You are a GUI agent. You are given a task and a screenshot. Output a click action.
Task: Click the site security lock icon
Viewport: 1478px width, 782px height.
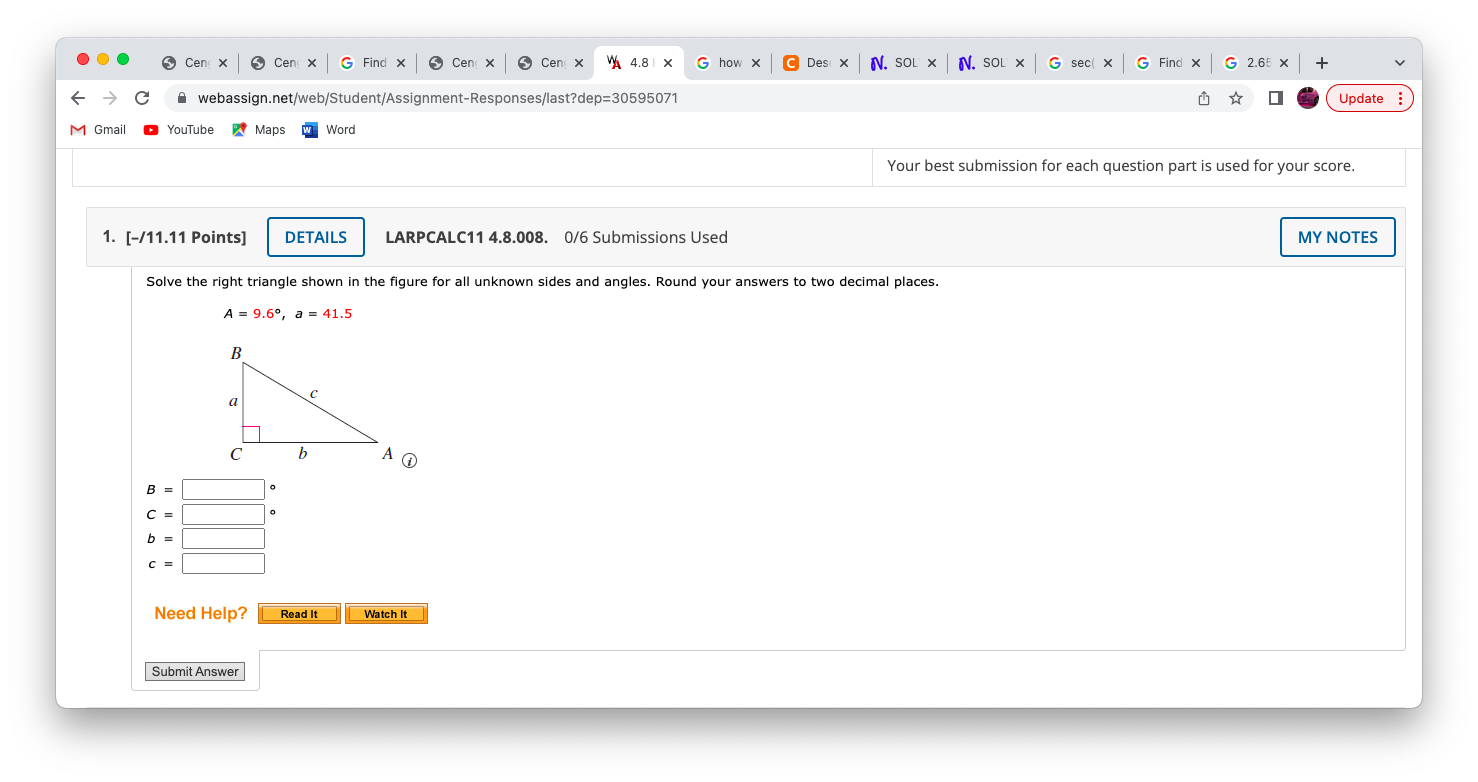pos(181,98)
